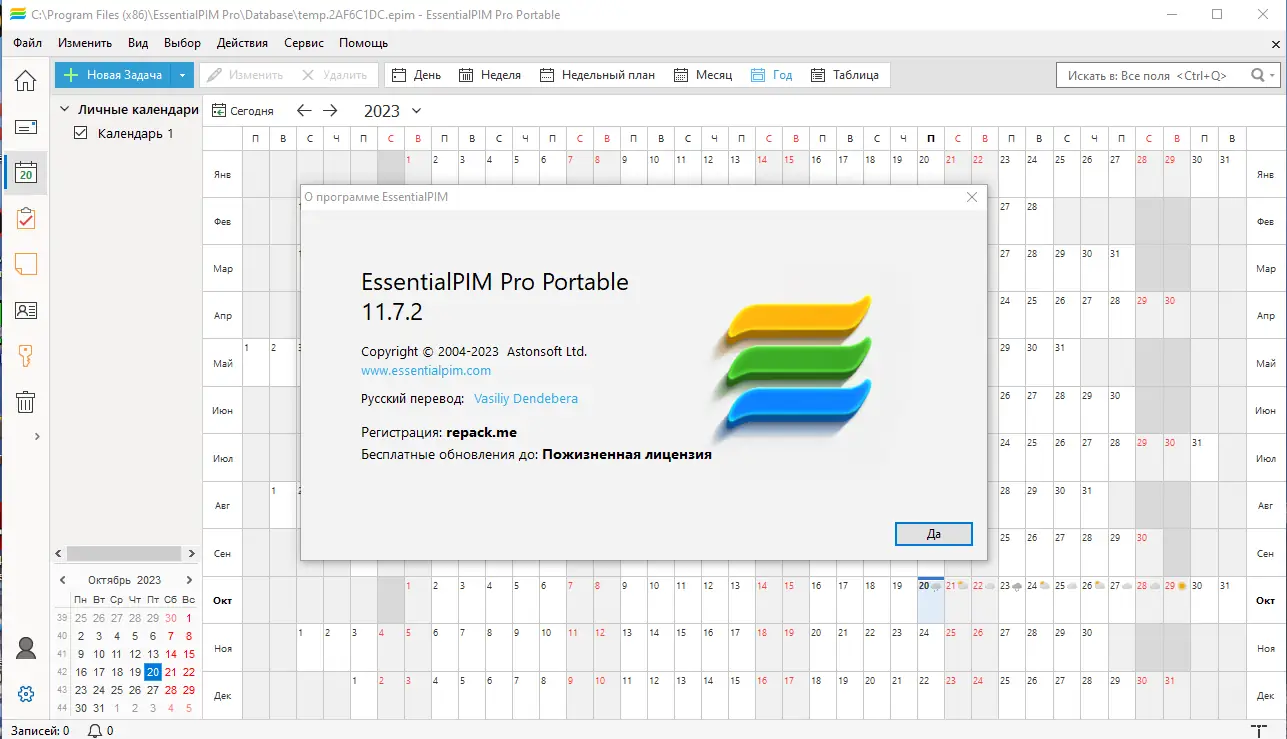Click today's highlighted October 20 year-grid cell
This screenshot has width=1287, height=739.
pyautogui.click(x=931, y=600)
